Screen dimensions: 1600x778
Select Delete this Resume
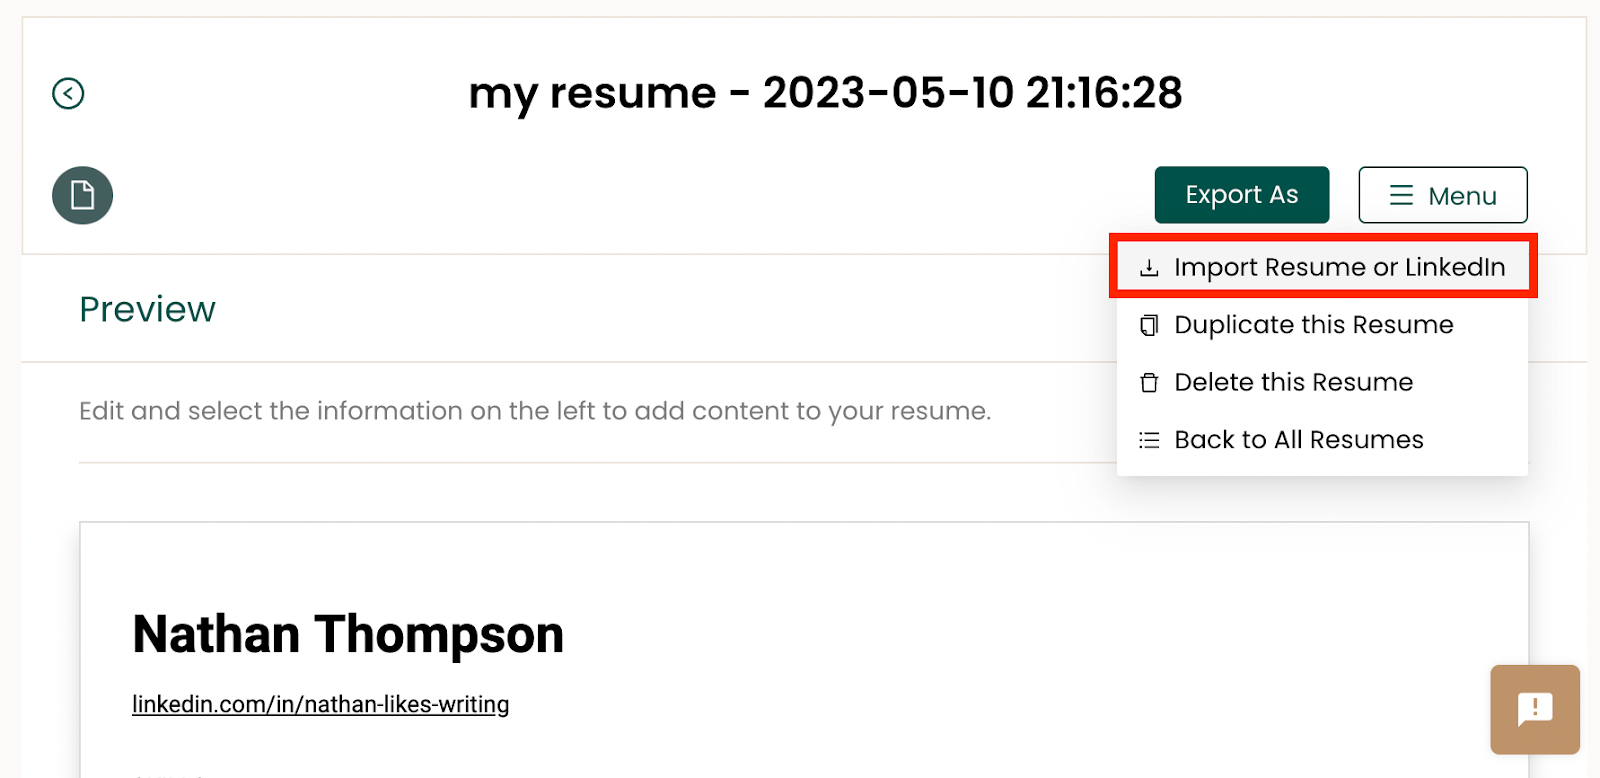pyautogui.click(x=1294, y=381)
